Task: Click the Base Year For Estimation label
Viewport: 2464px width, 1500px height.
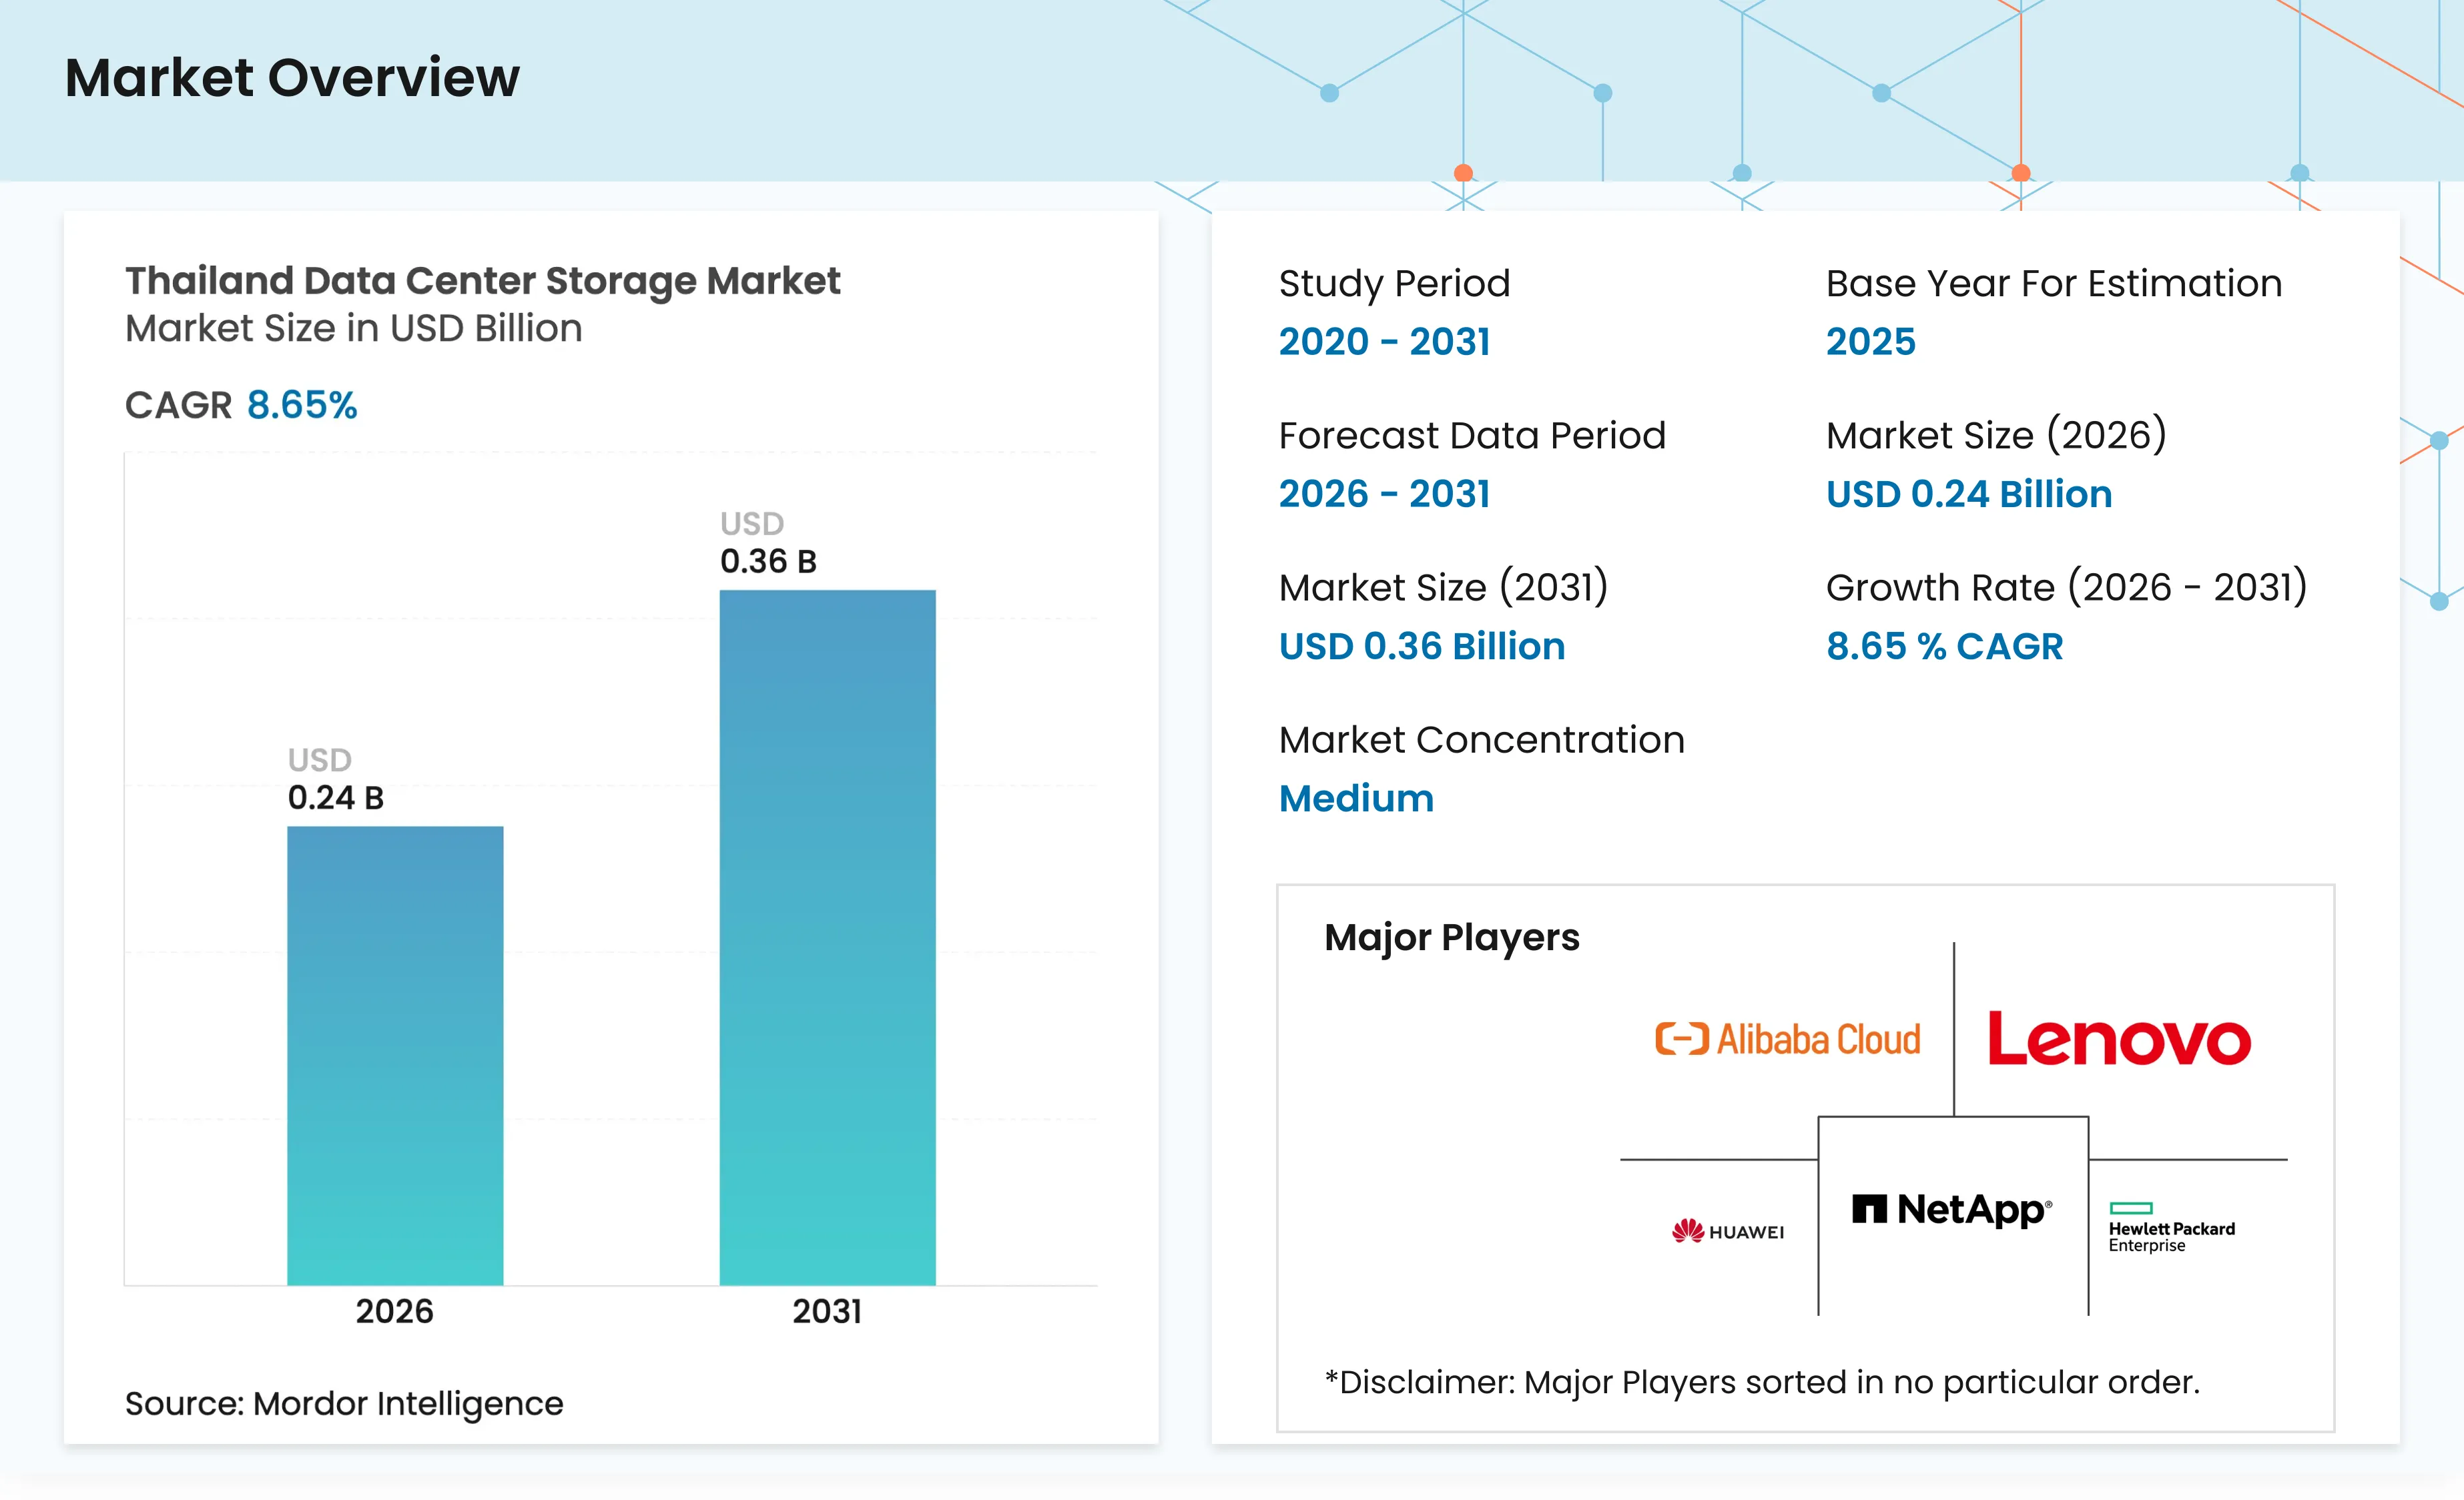Action: (x=2054, y=283)
